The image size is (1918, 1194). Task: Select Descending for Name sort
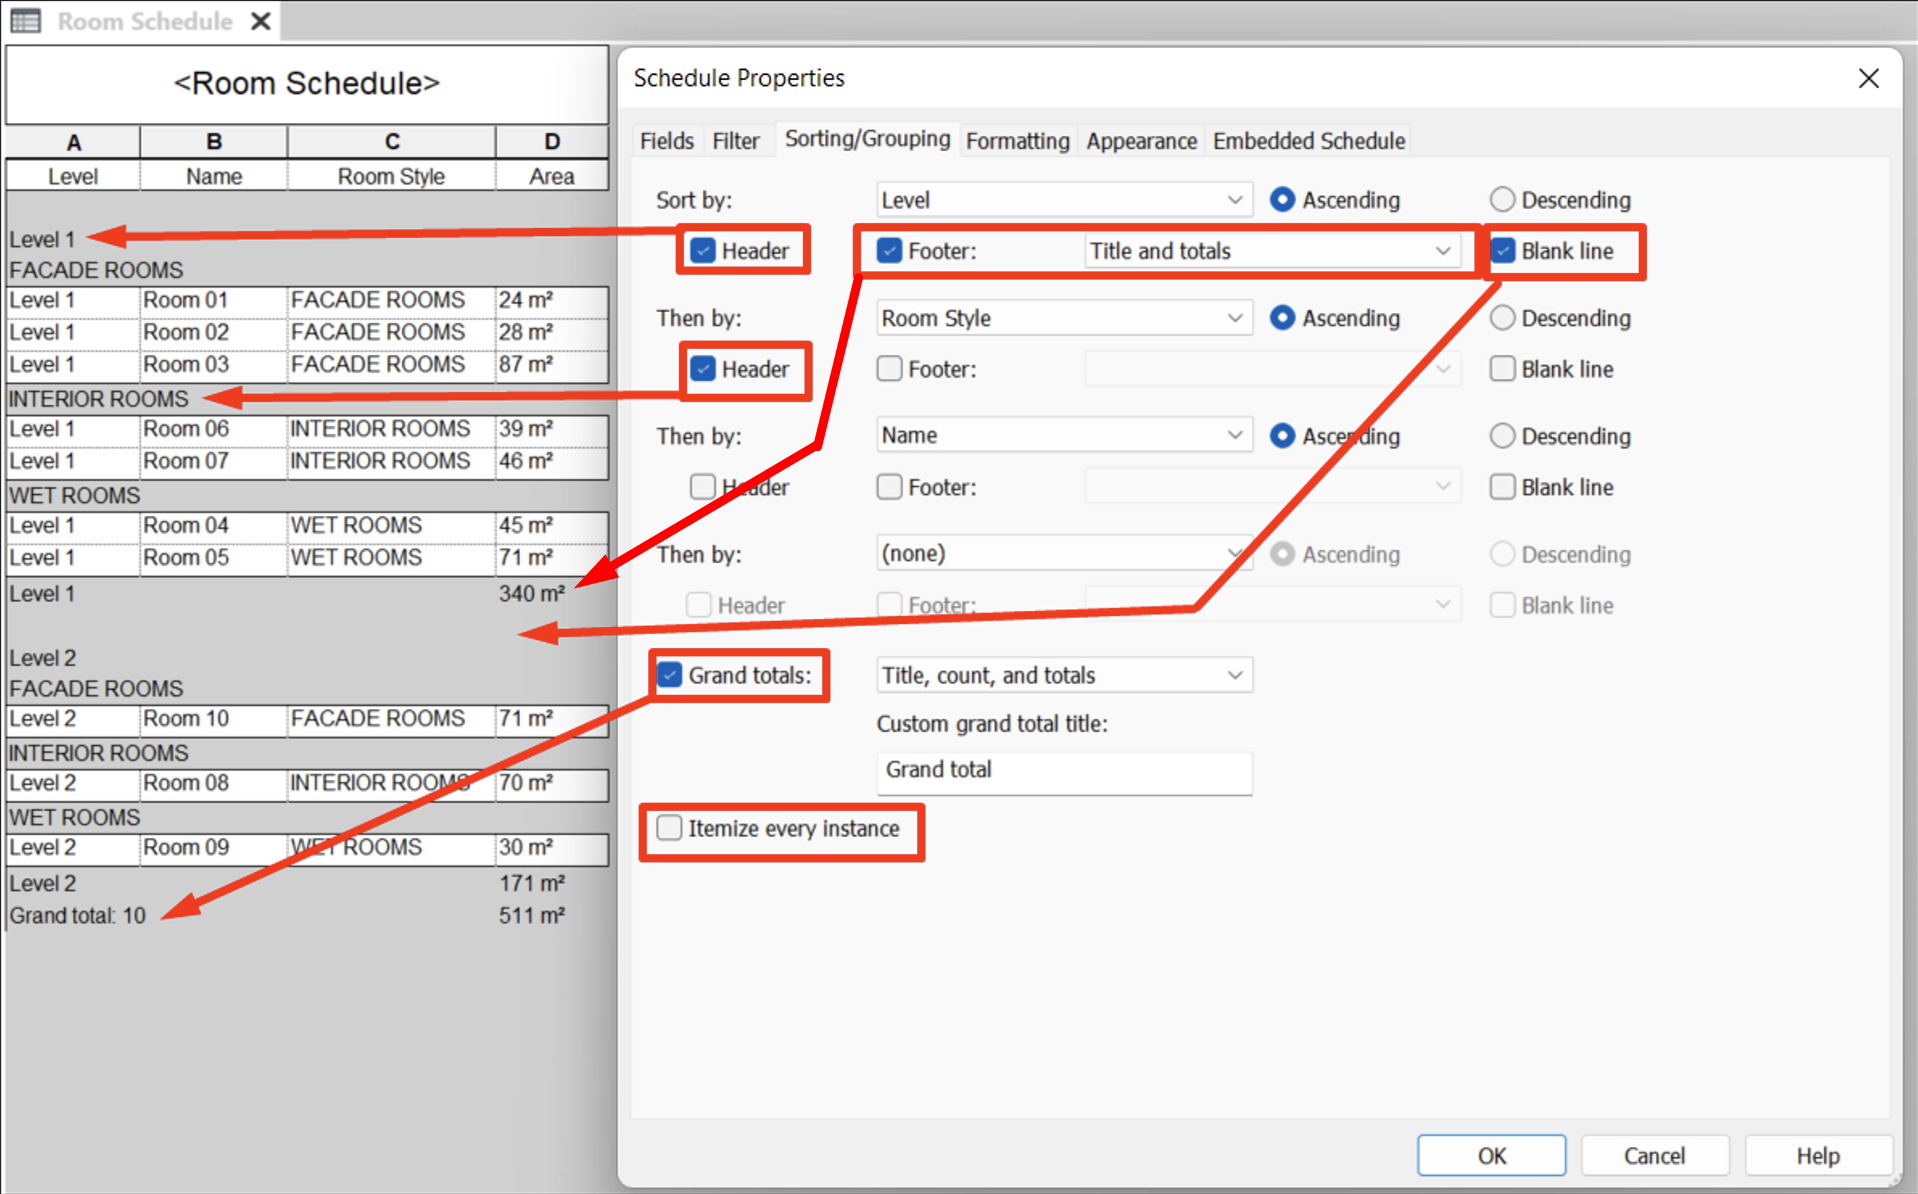pyautogui.click(x=1502, y=436)
